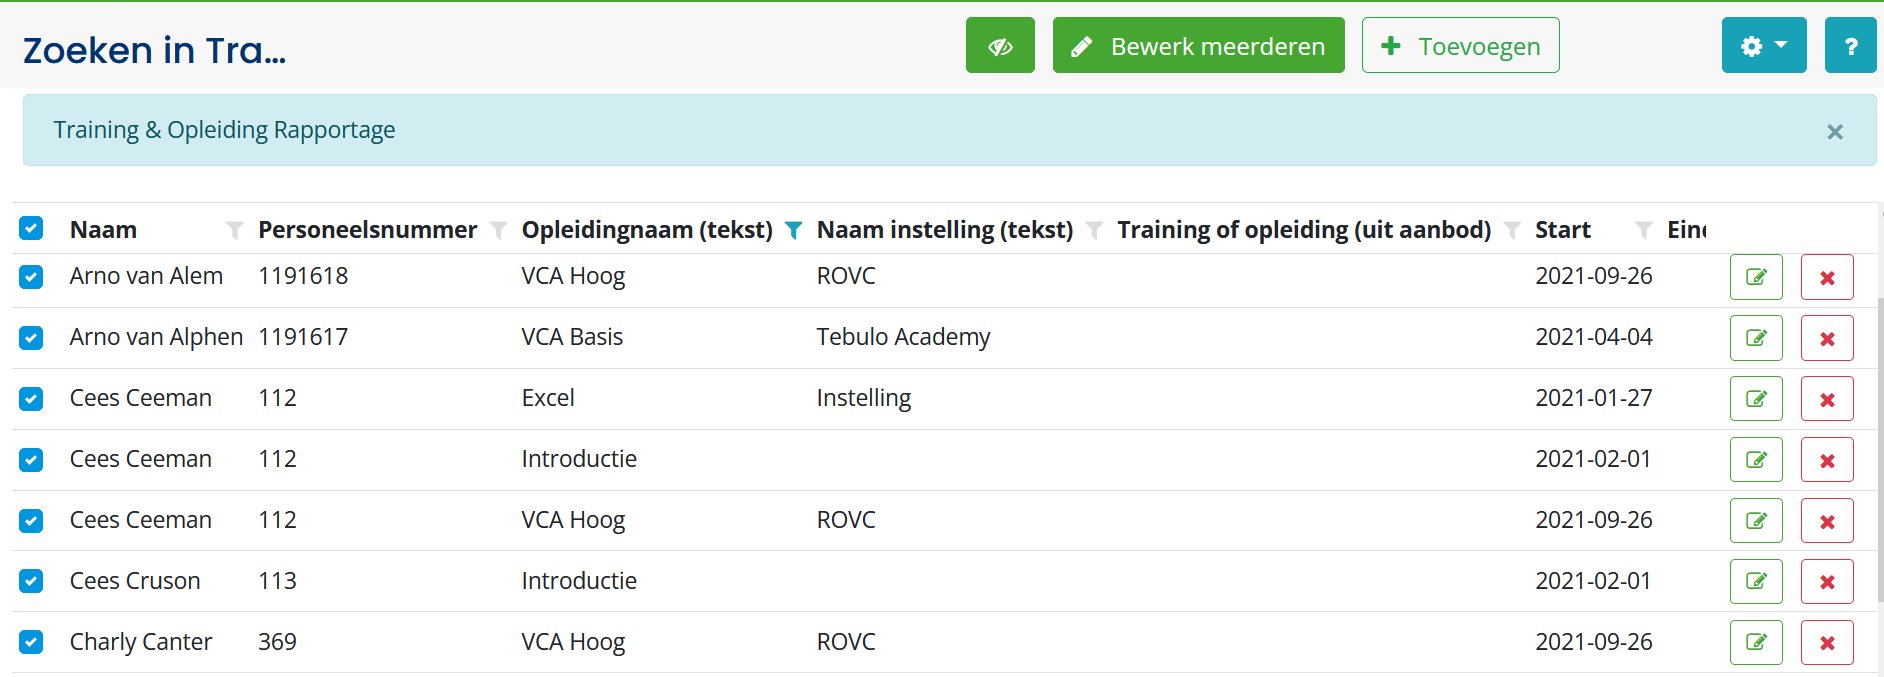This screenshot has height=677, width=1884.
Task: Open the Personeelsnummer column filter
Action: click(498, 231)
